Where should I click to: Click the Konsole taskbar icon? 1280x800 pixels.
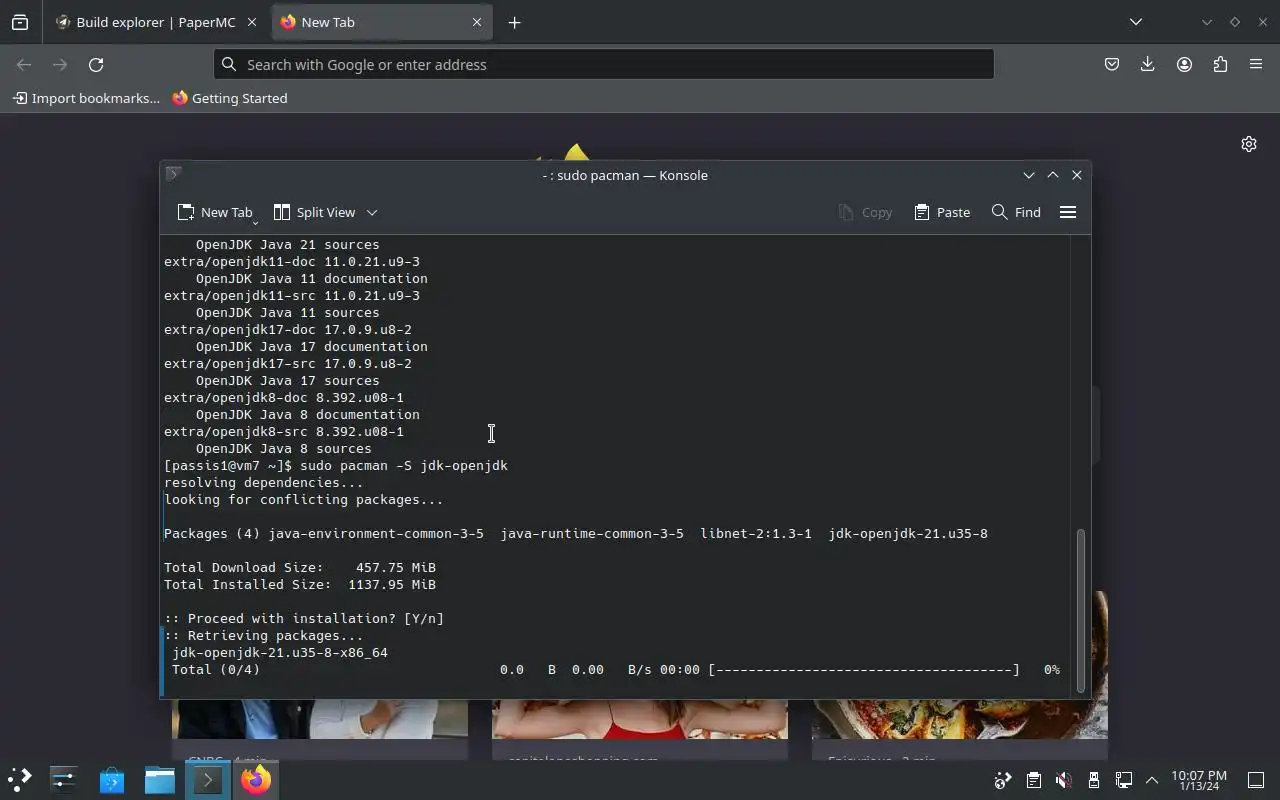[x=208, y=779]
